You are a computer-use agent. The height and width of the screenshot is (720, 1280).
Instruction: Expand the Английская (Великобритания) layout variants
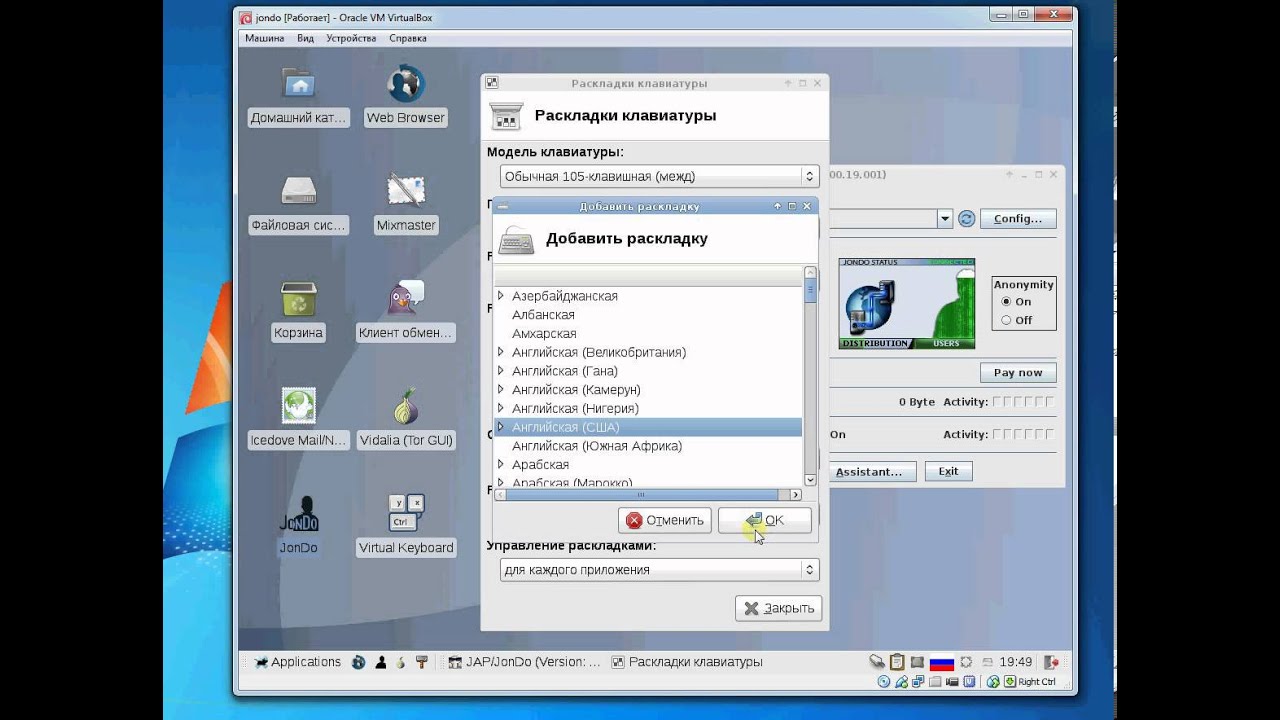coord(501,352)
